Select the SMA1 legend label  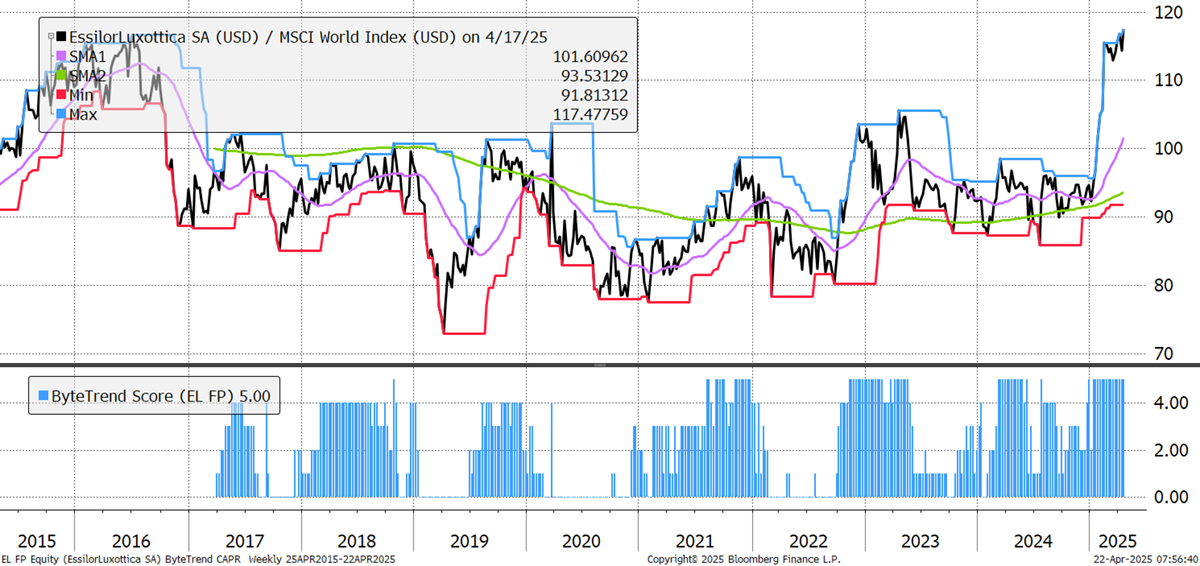(87, 58)
